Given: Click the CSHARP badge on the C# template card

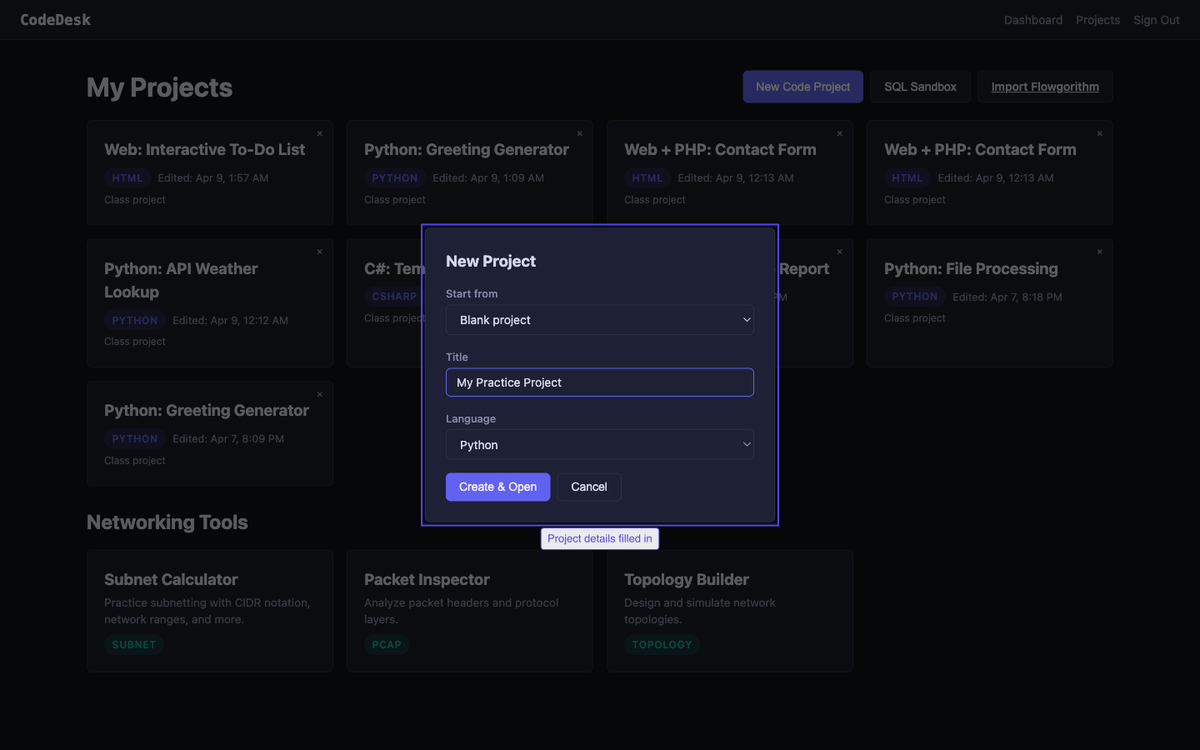Looking at the screenshot, I should tap(393, 296).
